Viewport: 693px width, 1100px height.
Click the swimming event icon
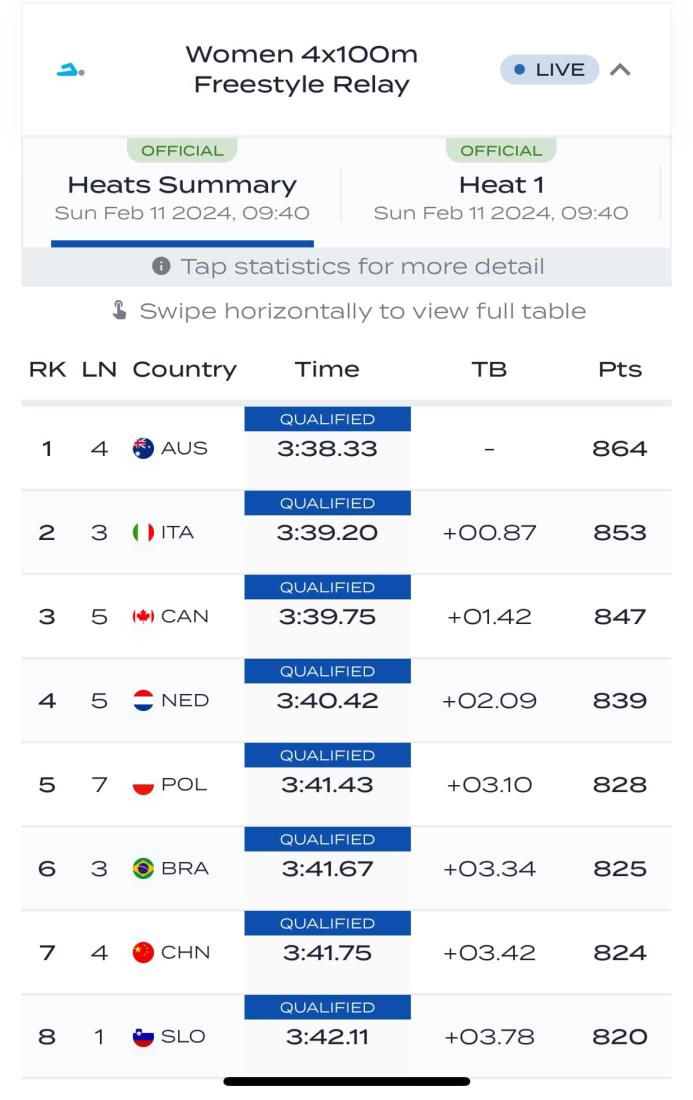[x=70, y=70]
